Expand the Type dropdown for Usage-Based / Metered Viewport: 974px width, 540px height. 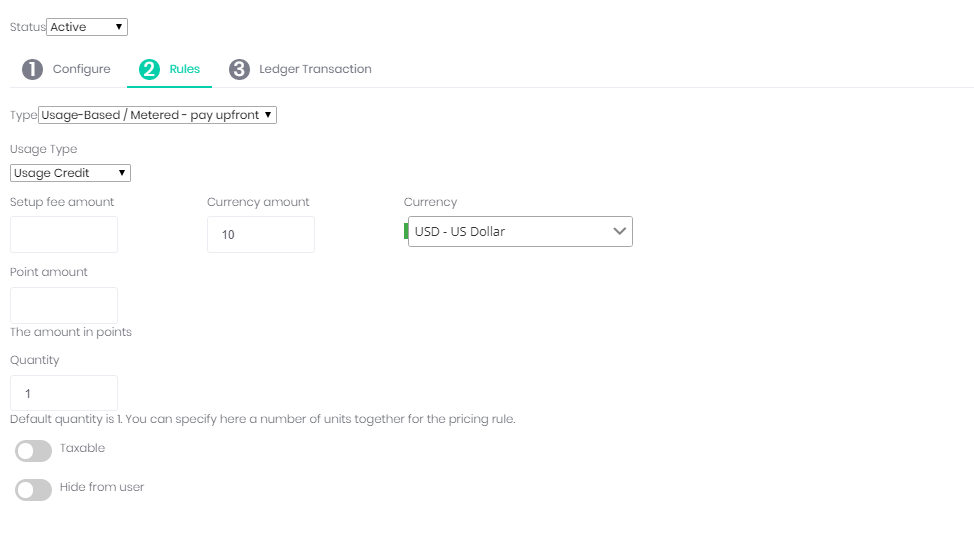(156, 115)
